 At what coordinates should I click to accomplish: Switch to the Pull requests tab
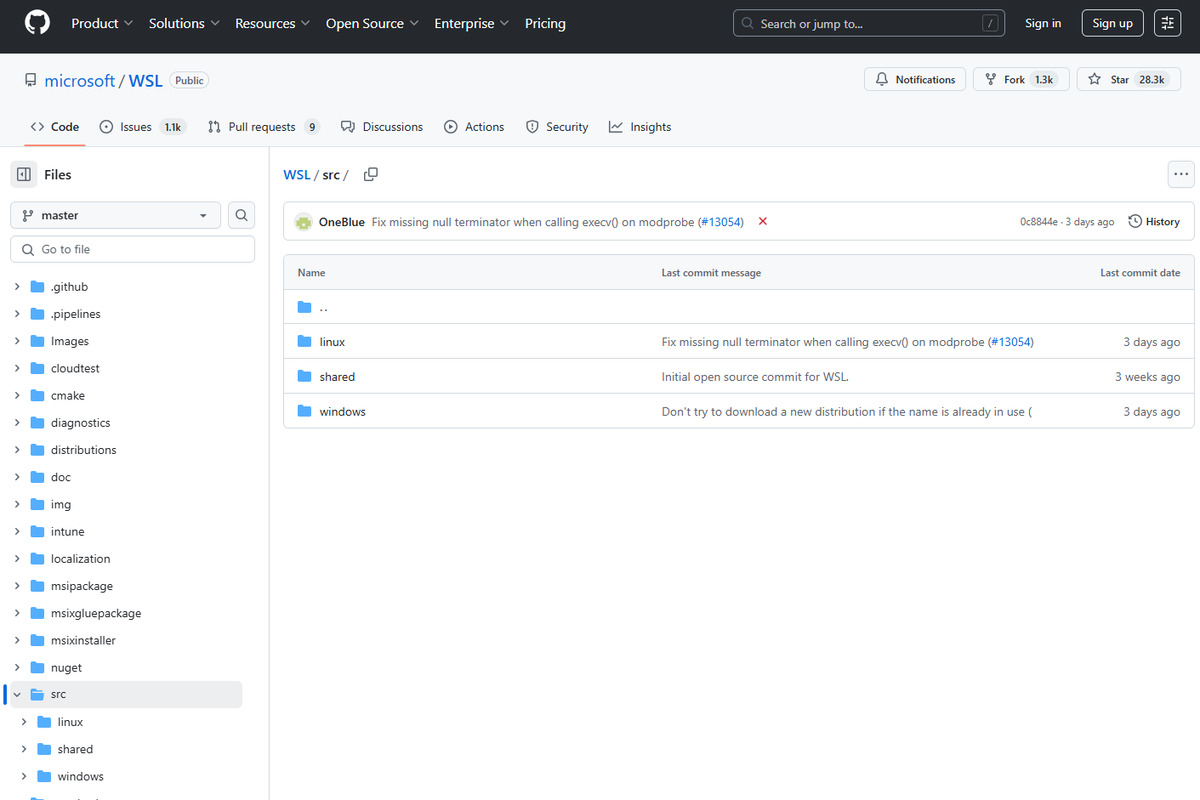262,126
